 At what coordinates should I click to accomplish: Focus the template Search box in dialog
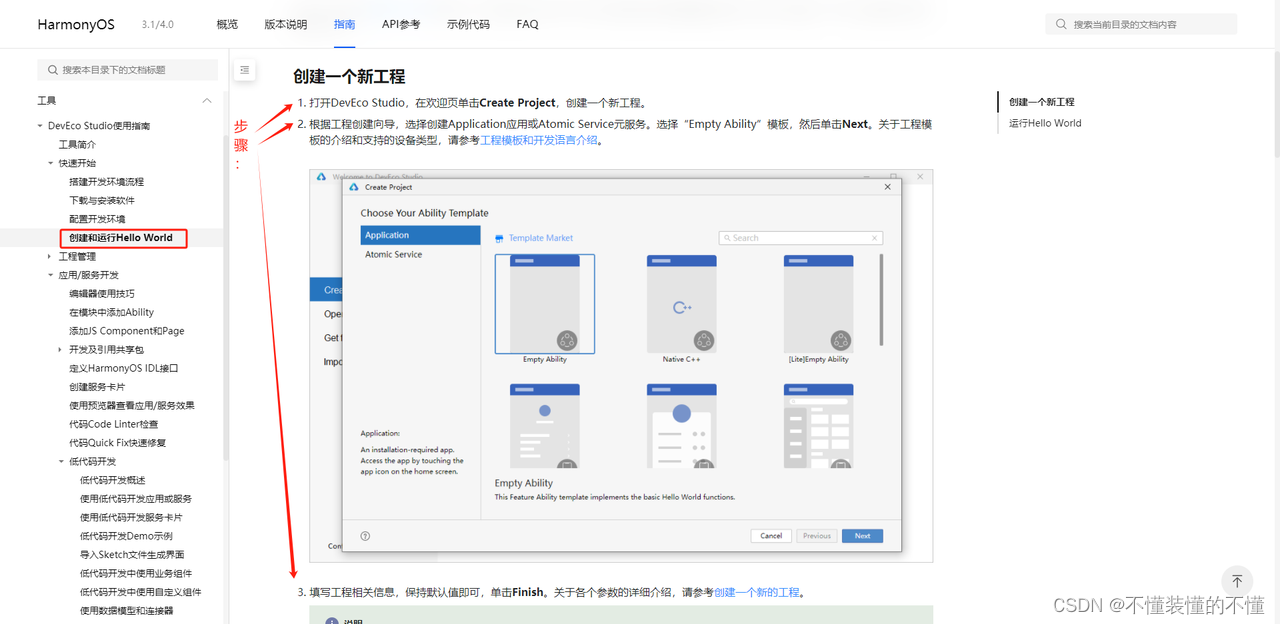[801, 238]
